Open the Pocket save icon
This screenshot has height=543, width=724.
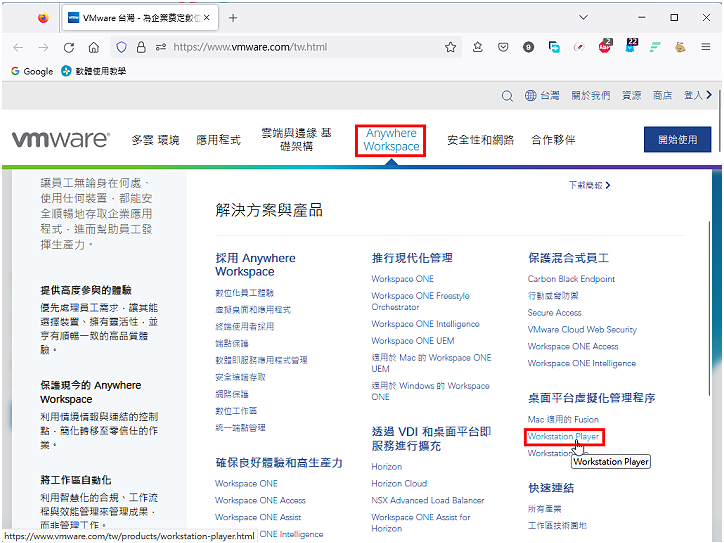coord(503,47)
